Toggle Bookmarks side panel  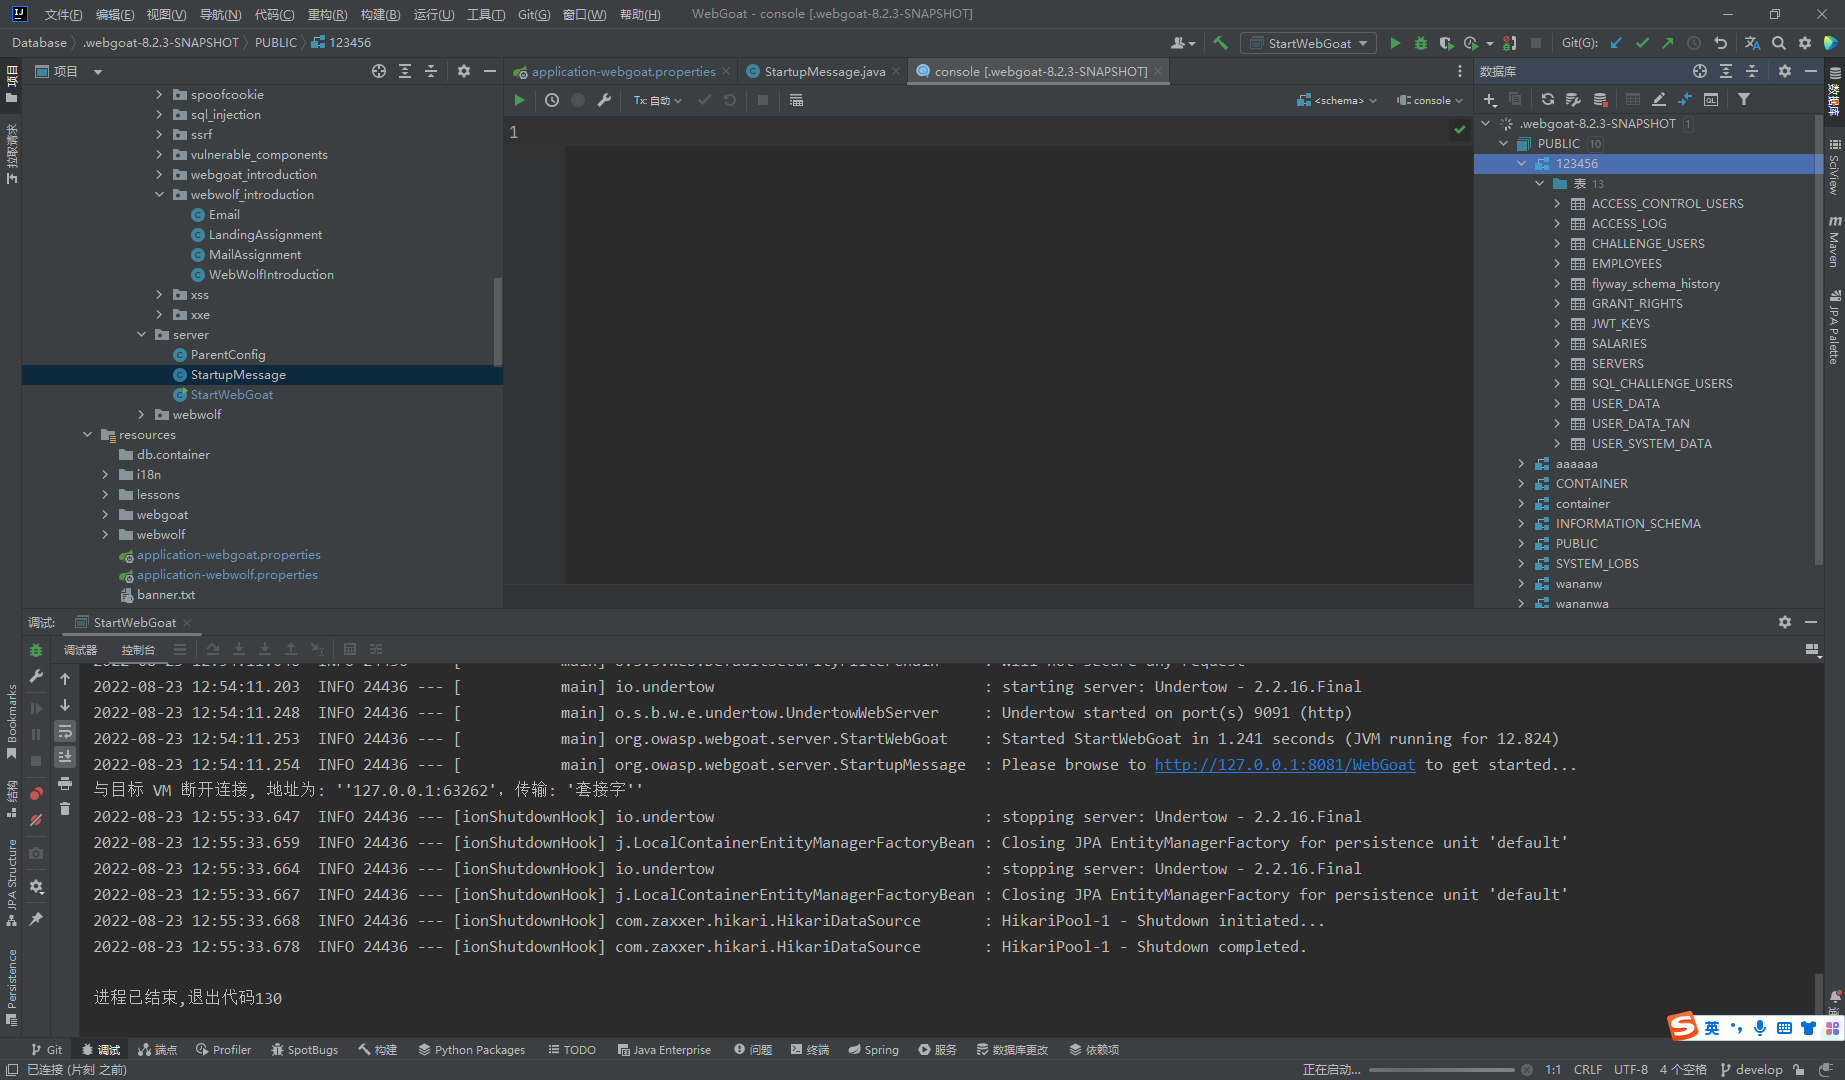[x=11, y=722]
